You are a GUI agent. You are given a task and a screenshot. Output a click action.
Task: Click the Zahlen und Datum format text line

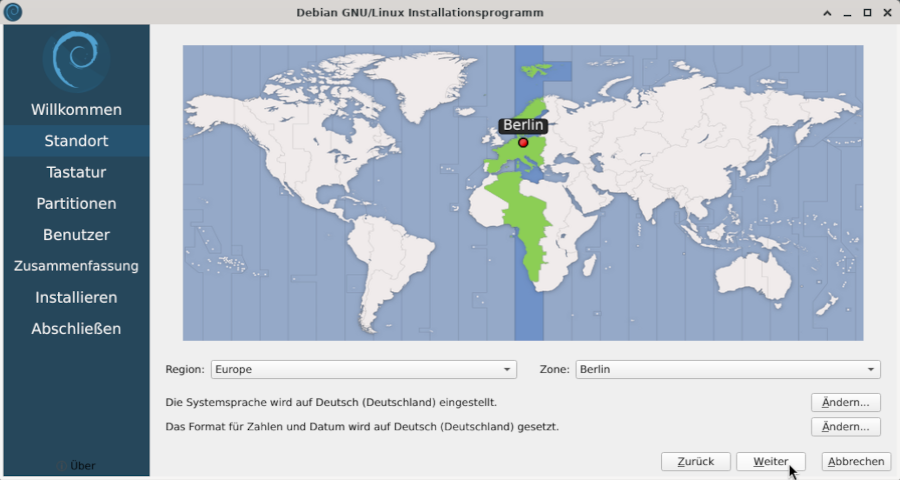point(362,427)
